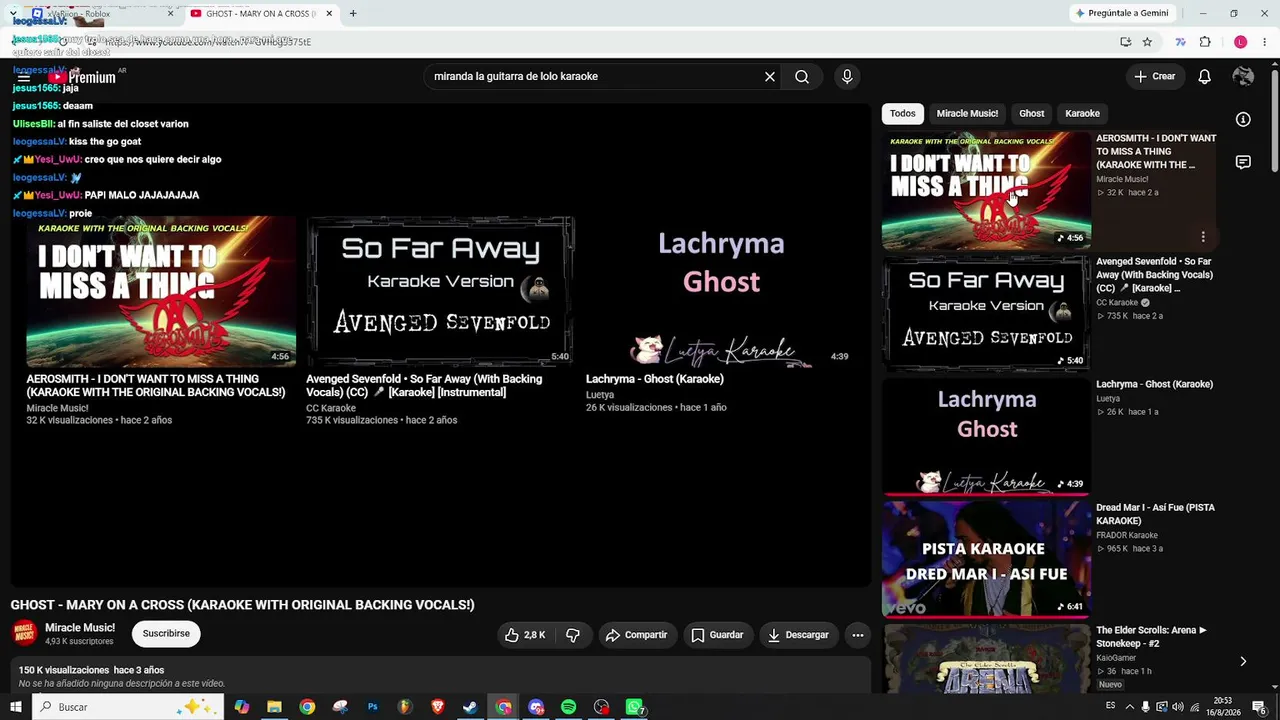
Task: Open Chrome's three-dot menu
Action: pos(1266,42)
